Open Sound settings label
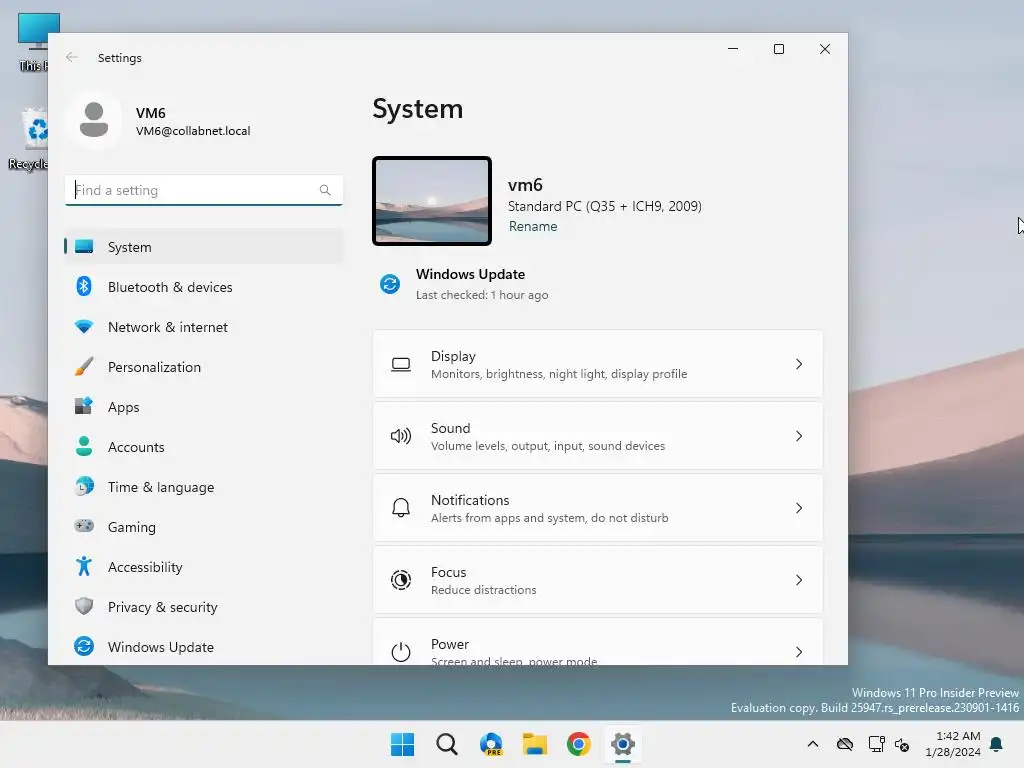This screenshot has width=1024, height=768. coord(451,428)
